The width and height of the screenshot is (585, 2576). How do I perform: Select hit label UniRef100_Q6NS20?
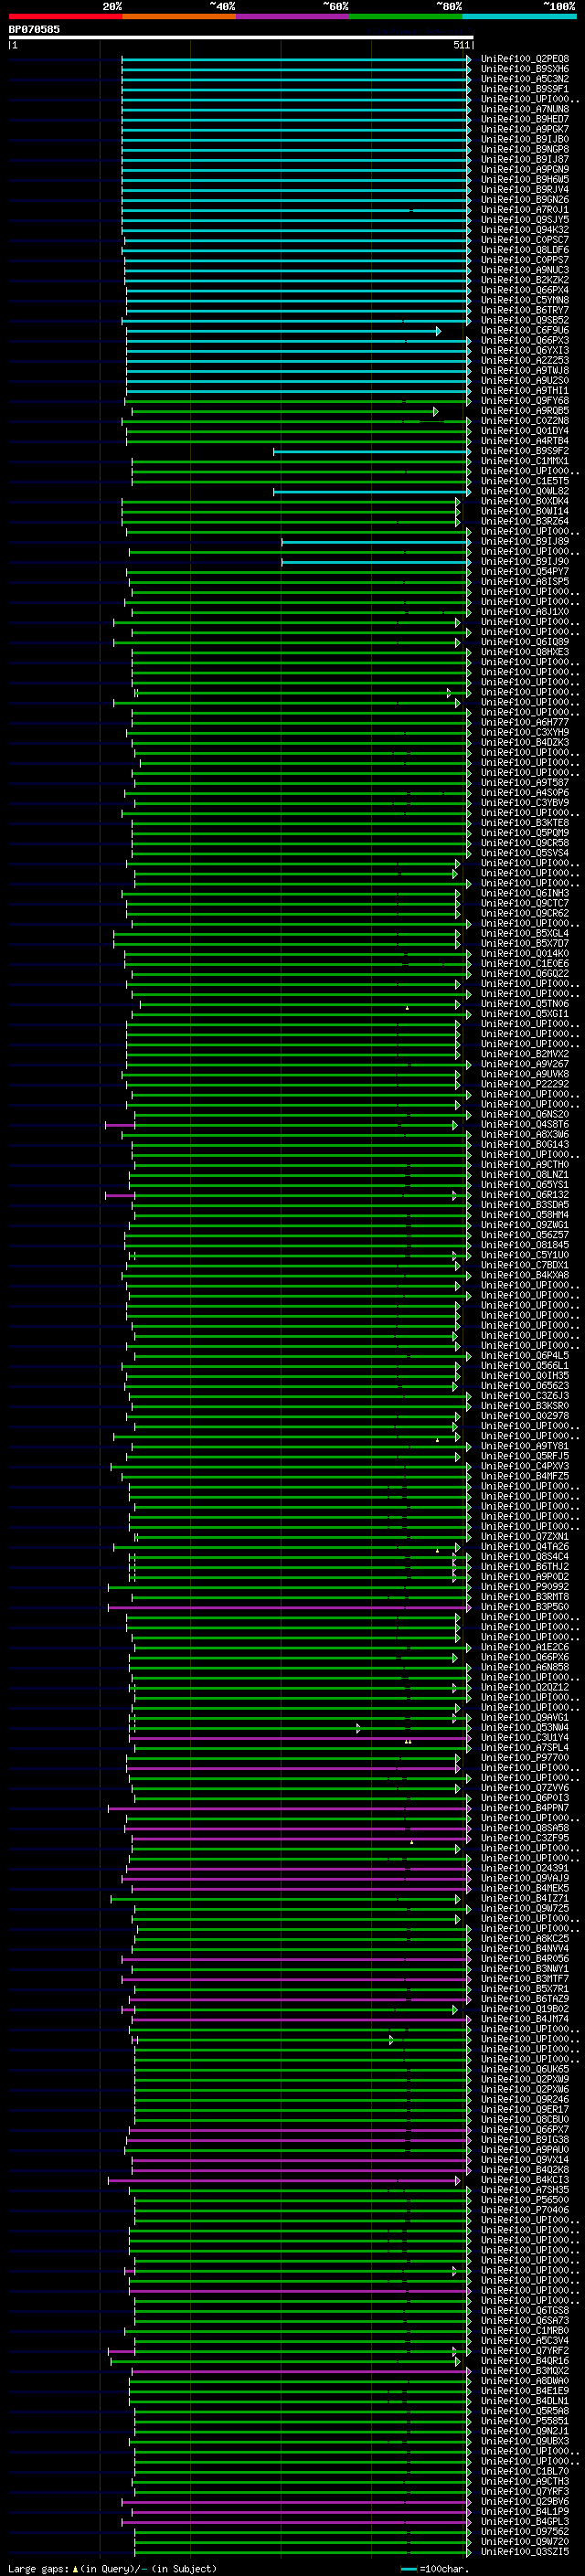(525, 1114)
